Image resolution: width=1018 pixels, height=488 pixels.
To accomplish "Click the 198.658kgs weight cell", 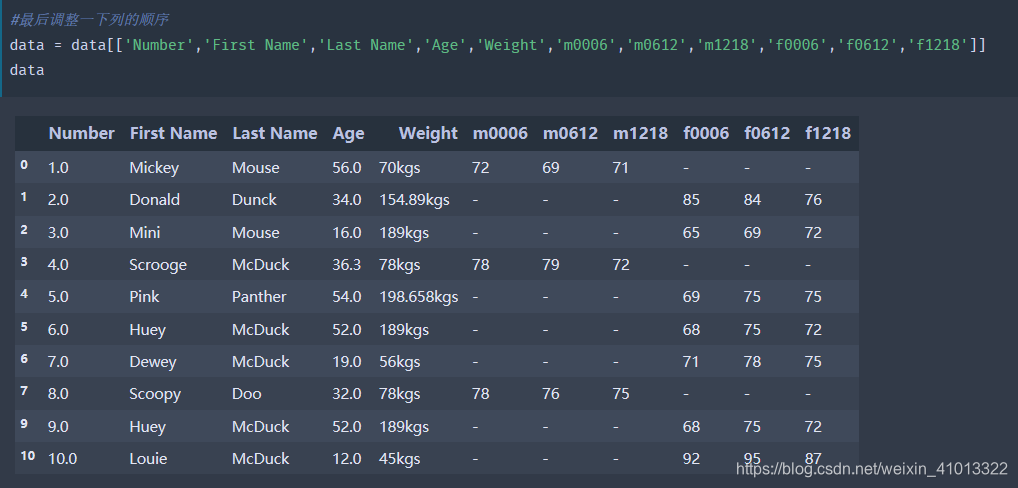I will [x=419, y=297].
